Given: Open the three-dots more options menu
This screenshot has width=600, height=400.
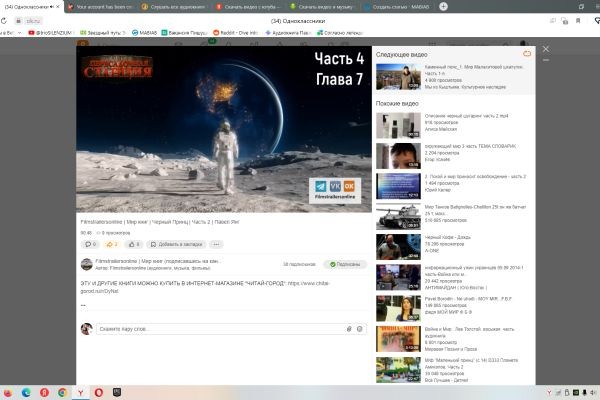Looking at the screenshot, I should (216, 244).
